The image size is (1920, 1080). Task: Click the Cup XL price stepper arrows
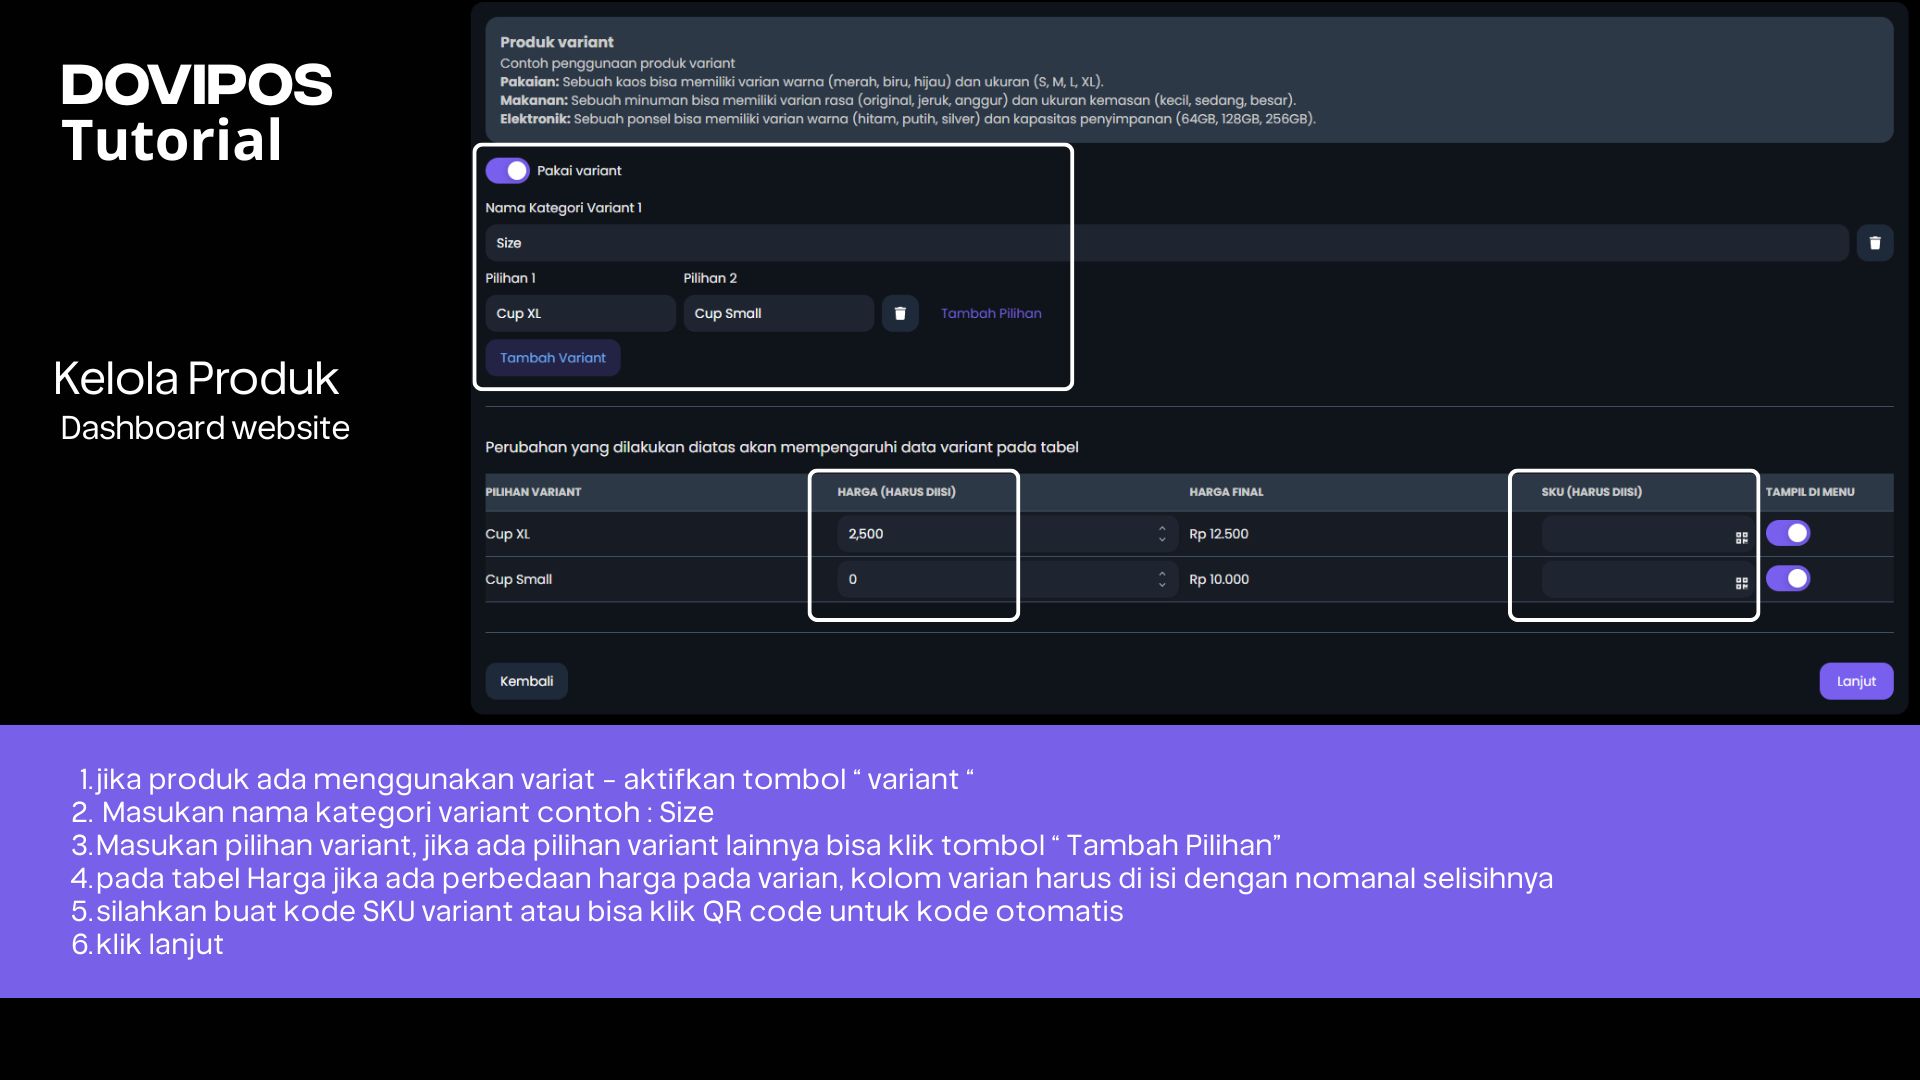click(x=1161, y=534)
